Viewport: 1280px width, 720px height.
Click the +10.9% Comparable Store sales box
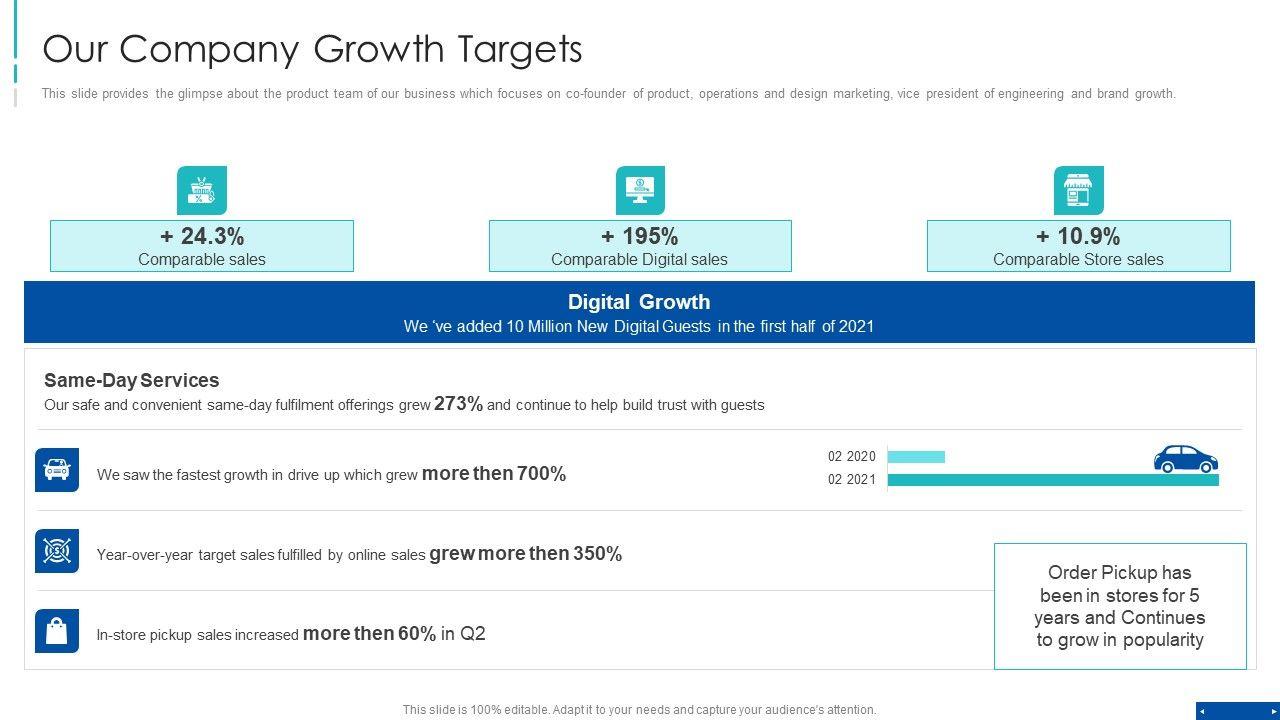tap(1078, 246)
